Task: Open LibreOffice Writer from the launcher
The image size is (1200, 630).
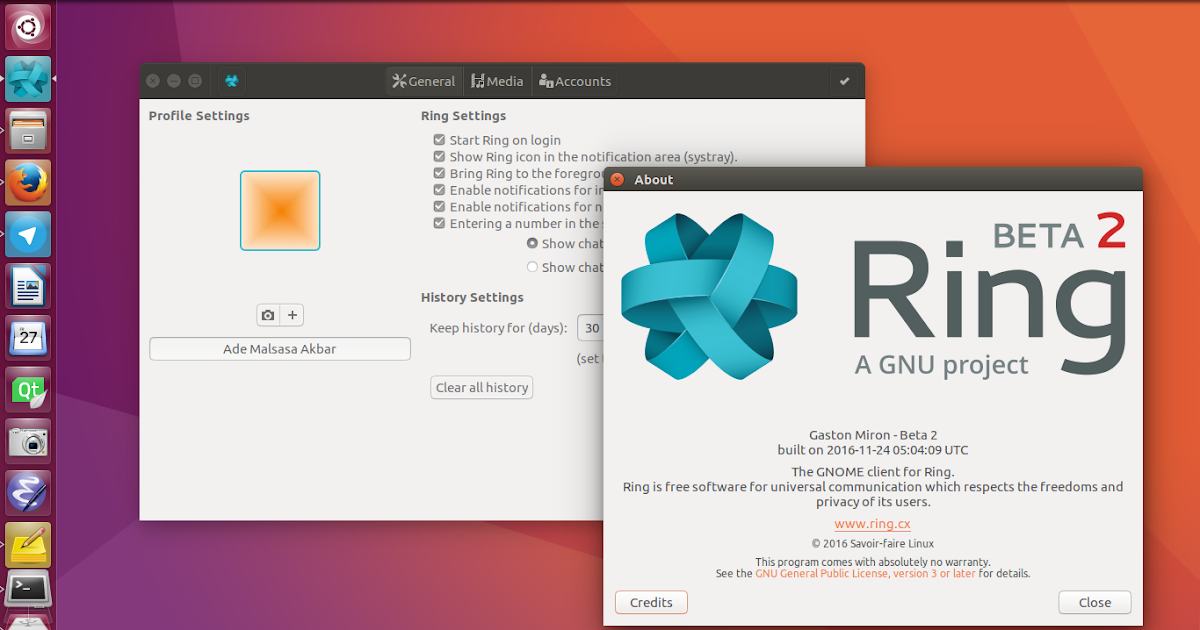Action: [27, 286]
